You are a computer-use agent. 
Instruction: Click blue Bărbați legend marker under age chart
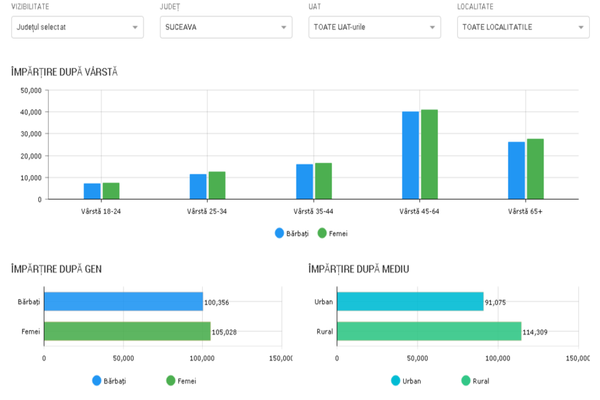[x=281, y=233]
